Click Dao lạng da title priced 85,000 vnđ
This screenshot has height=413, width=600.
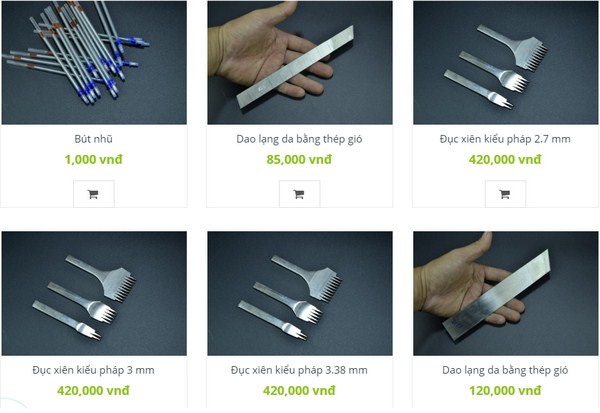(x=299, y=139)
